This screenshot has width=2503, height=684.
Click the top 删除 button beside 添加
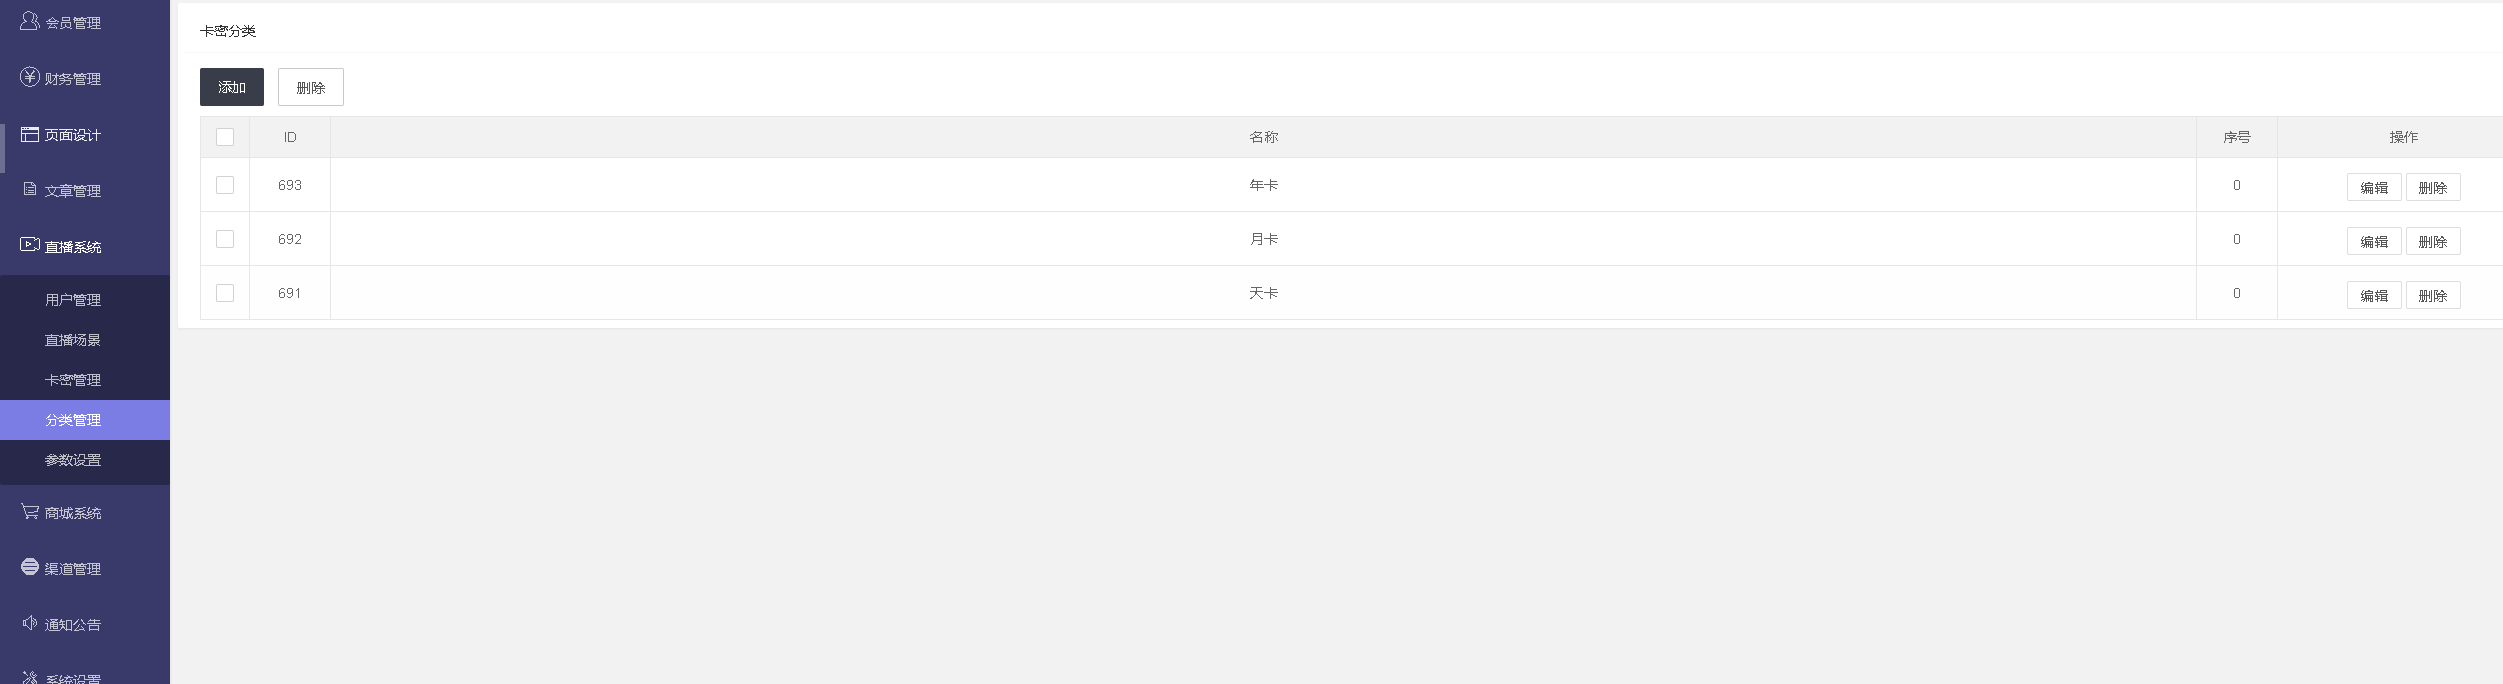point(311,87)
